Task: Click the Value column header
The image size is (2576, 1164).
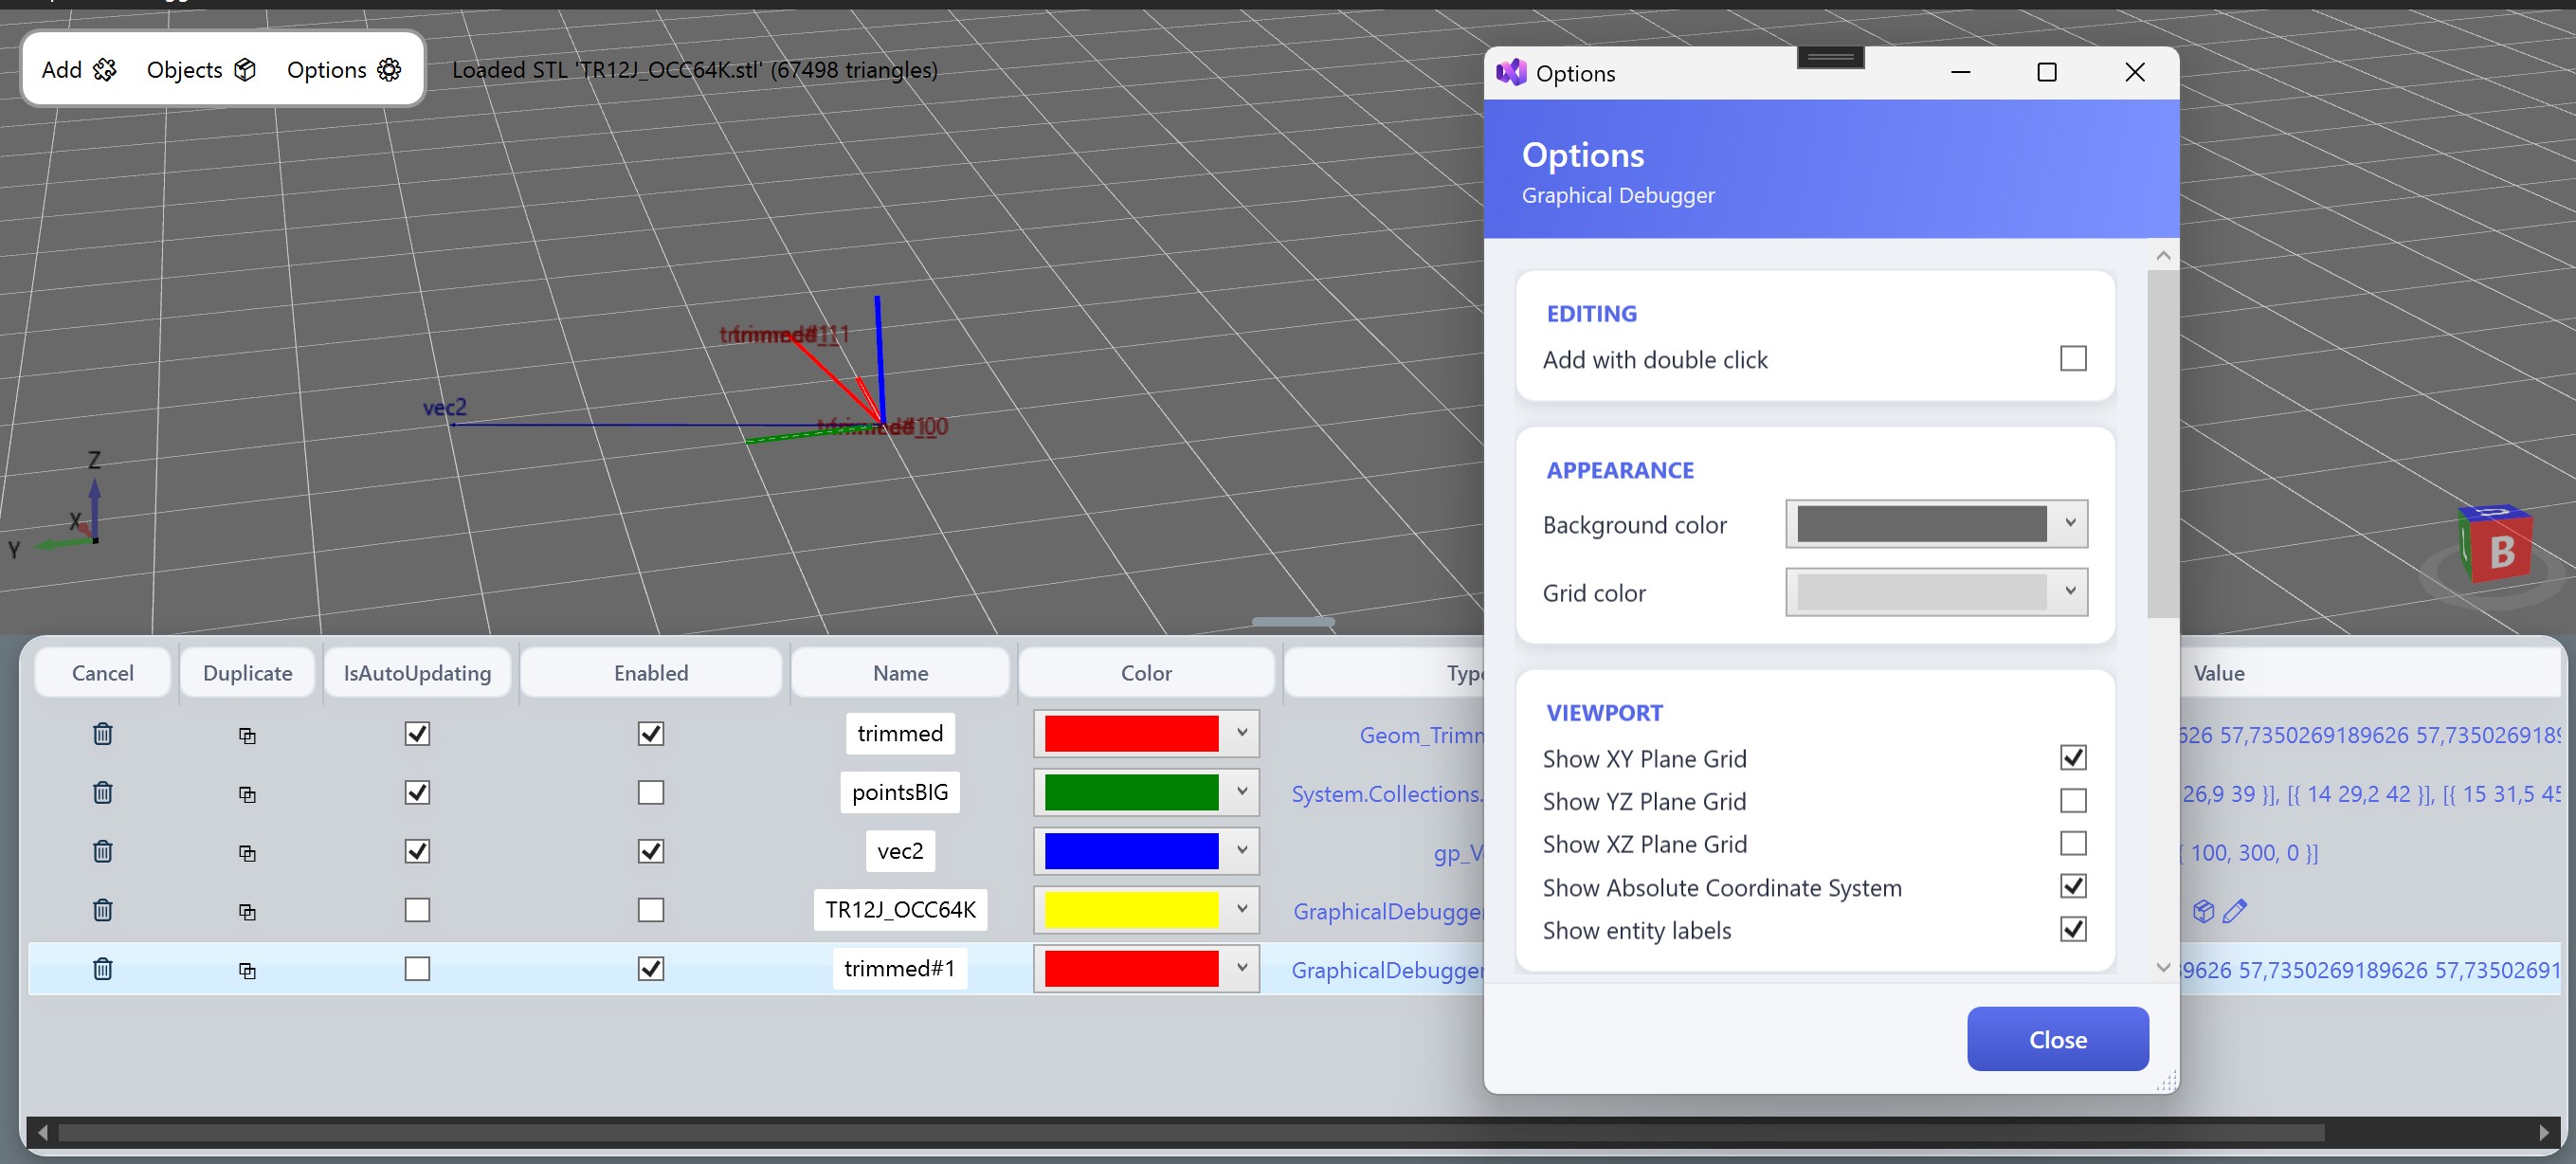Action: click(2219, 673)
